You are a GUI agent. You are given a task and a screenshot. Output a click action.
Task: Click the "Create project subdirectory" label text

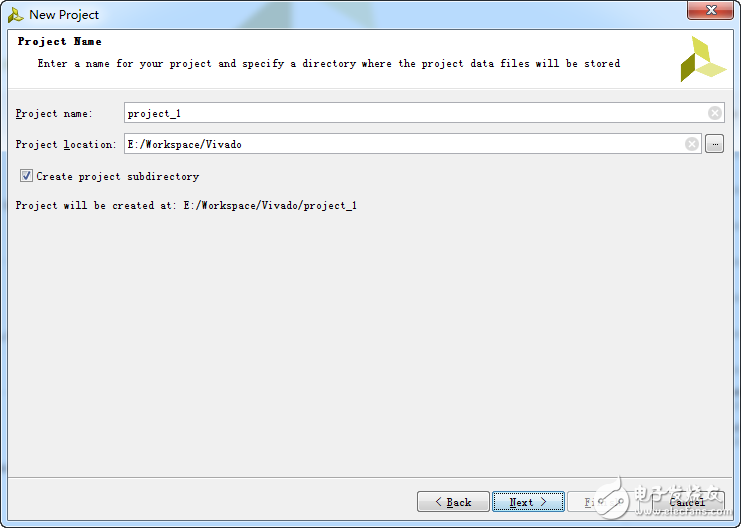coord(118,177)
